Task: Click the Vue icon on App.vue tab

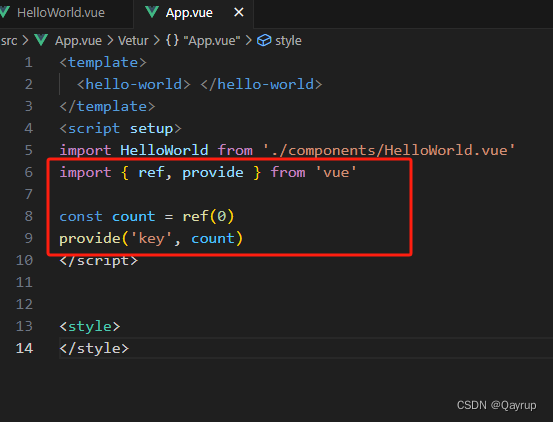Action: click(x=152, y=12)
